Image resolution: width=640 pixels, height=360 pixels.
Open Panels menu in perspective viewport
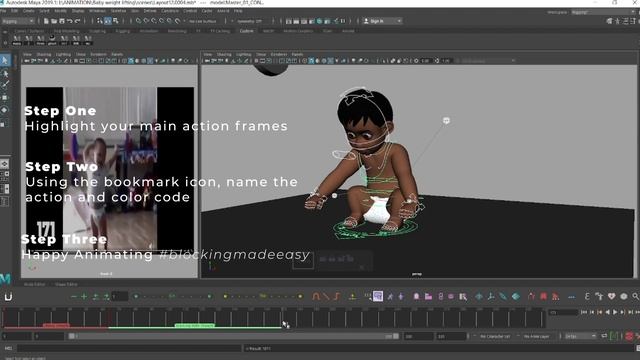297,54
